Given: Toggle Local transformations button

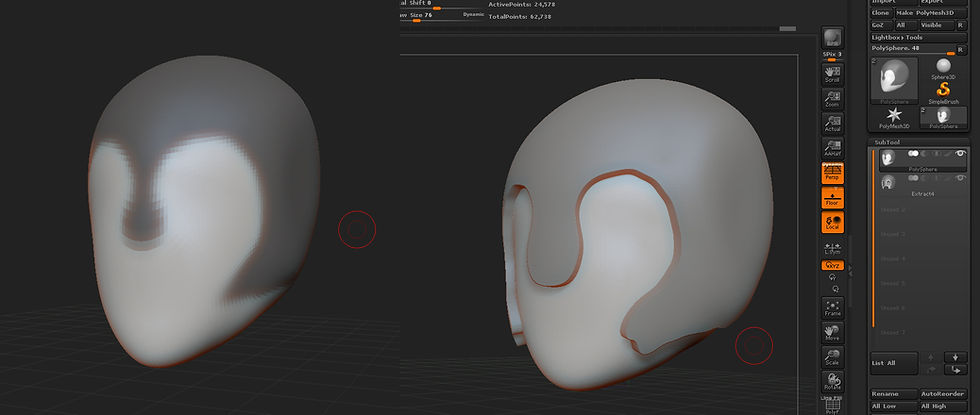Looking at the screenshot, I should (832, 222).
